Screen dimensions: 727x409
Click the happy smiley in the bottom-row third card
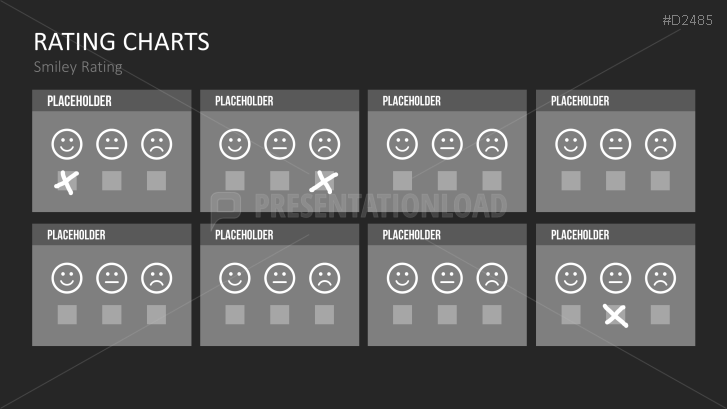pos(402,277)
